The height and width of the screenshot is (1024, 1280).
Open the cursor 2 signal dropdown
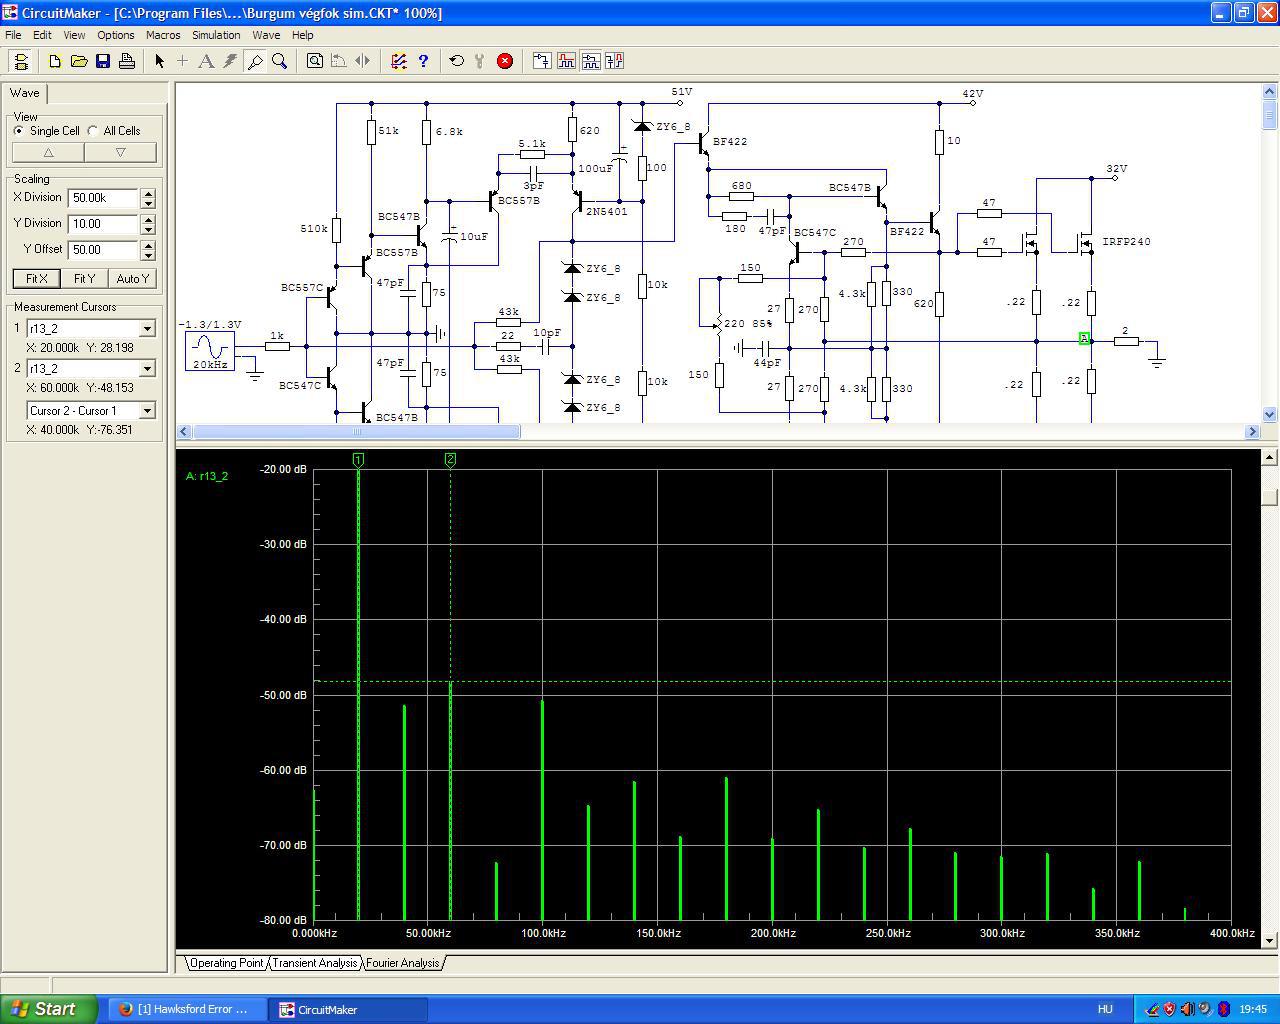[x=147, y=368]
